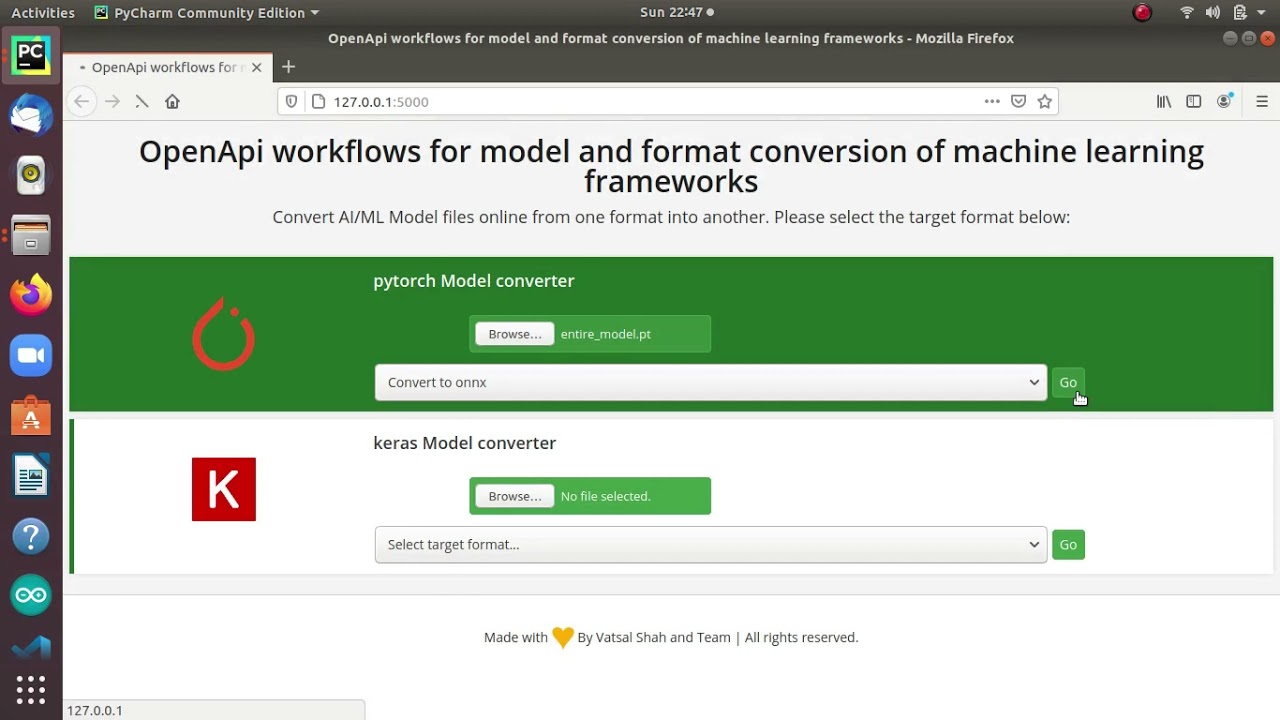This screenshot has height=720, width=1280.
Task: Click the footer credit 'By Vatsal Shah and Team'
Action: click(654, 637)
